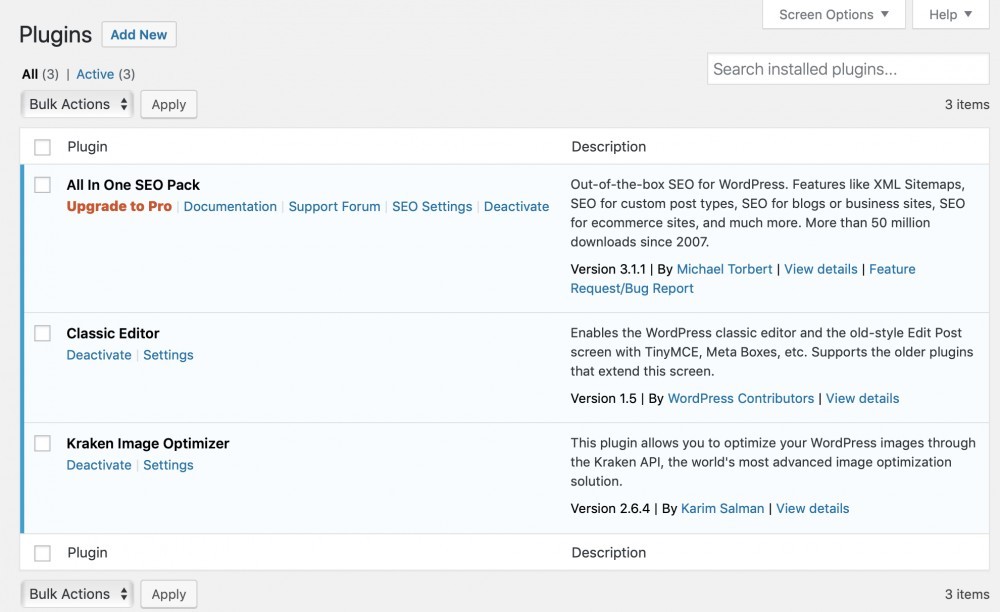Open Karim Salman author link
The image size is (1000, 612).
(x=722, y=509)
